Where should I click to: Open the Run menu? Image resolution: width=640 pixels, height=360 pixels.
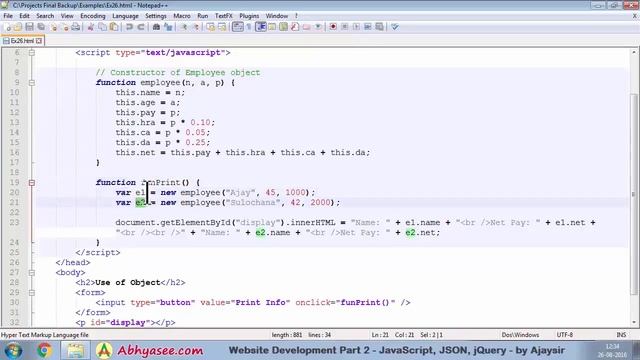tap(202, 16)
